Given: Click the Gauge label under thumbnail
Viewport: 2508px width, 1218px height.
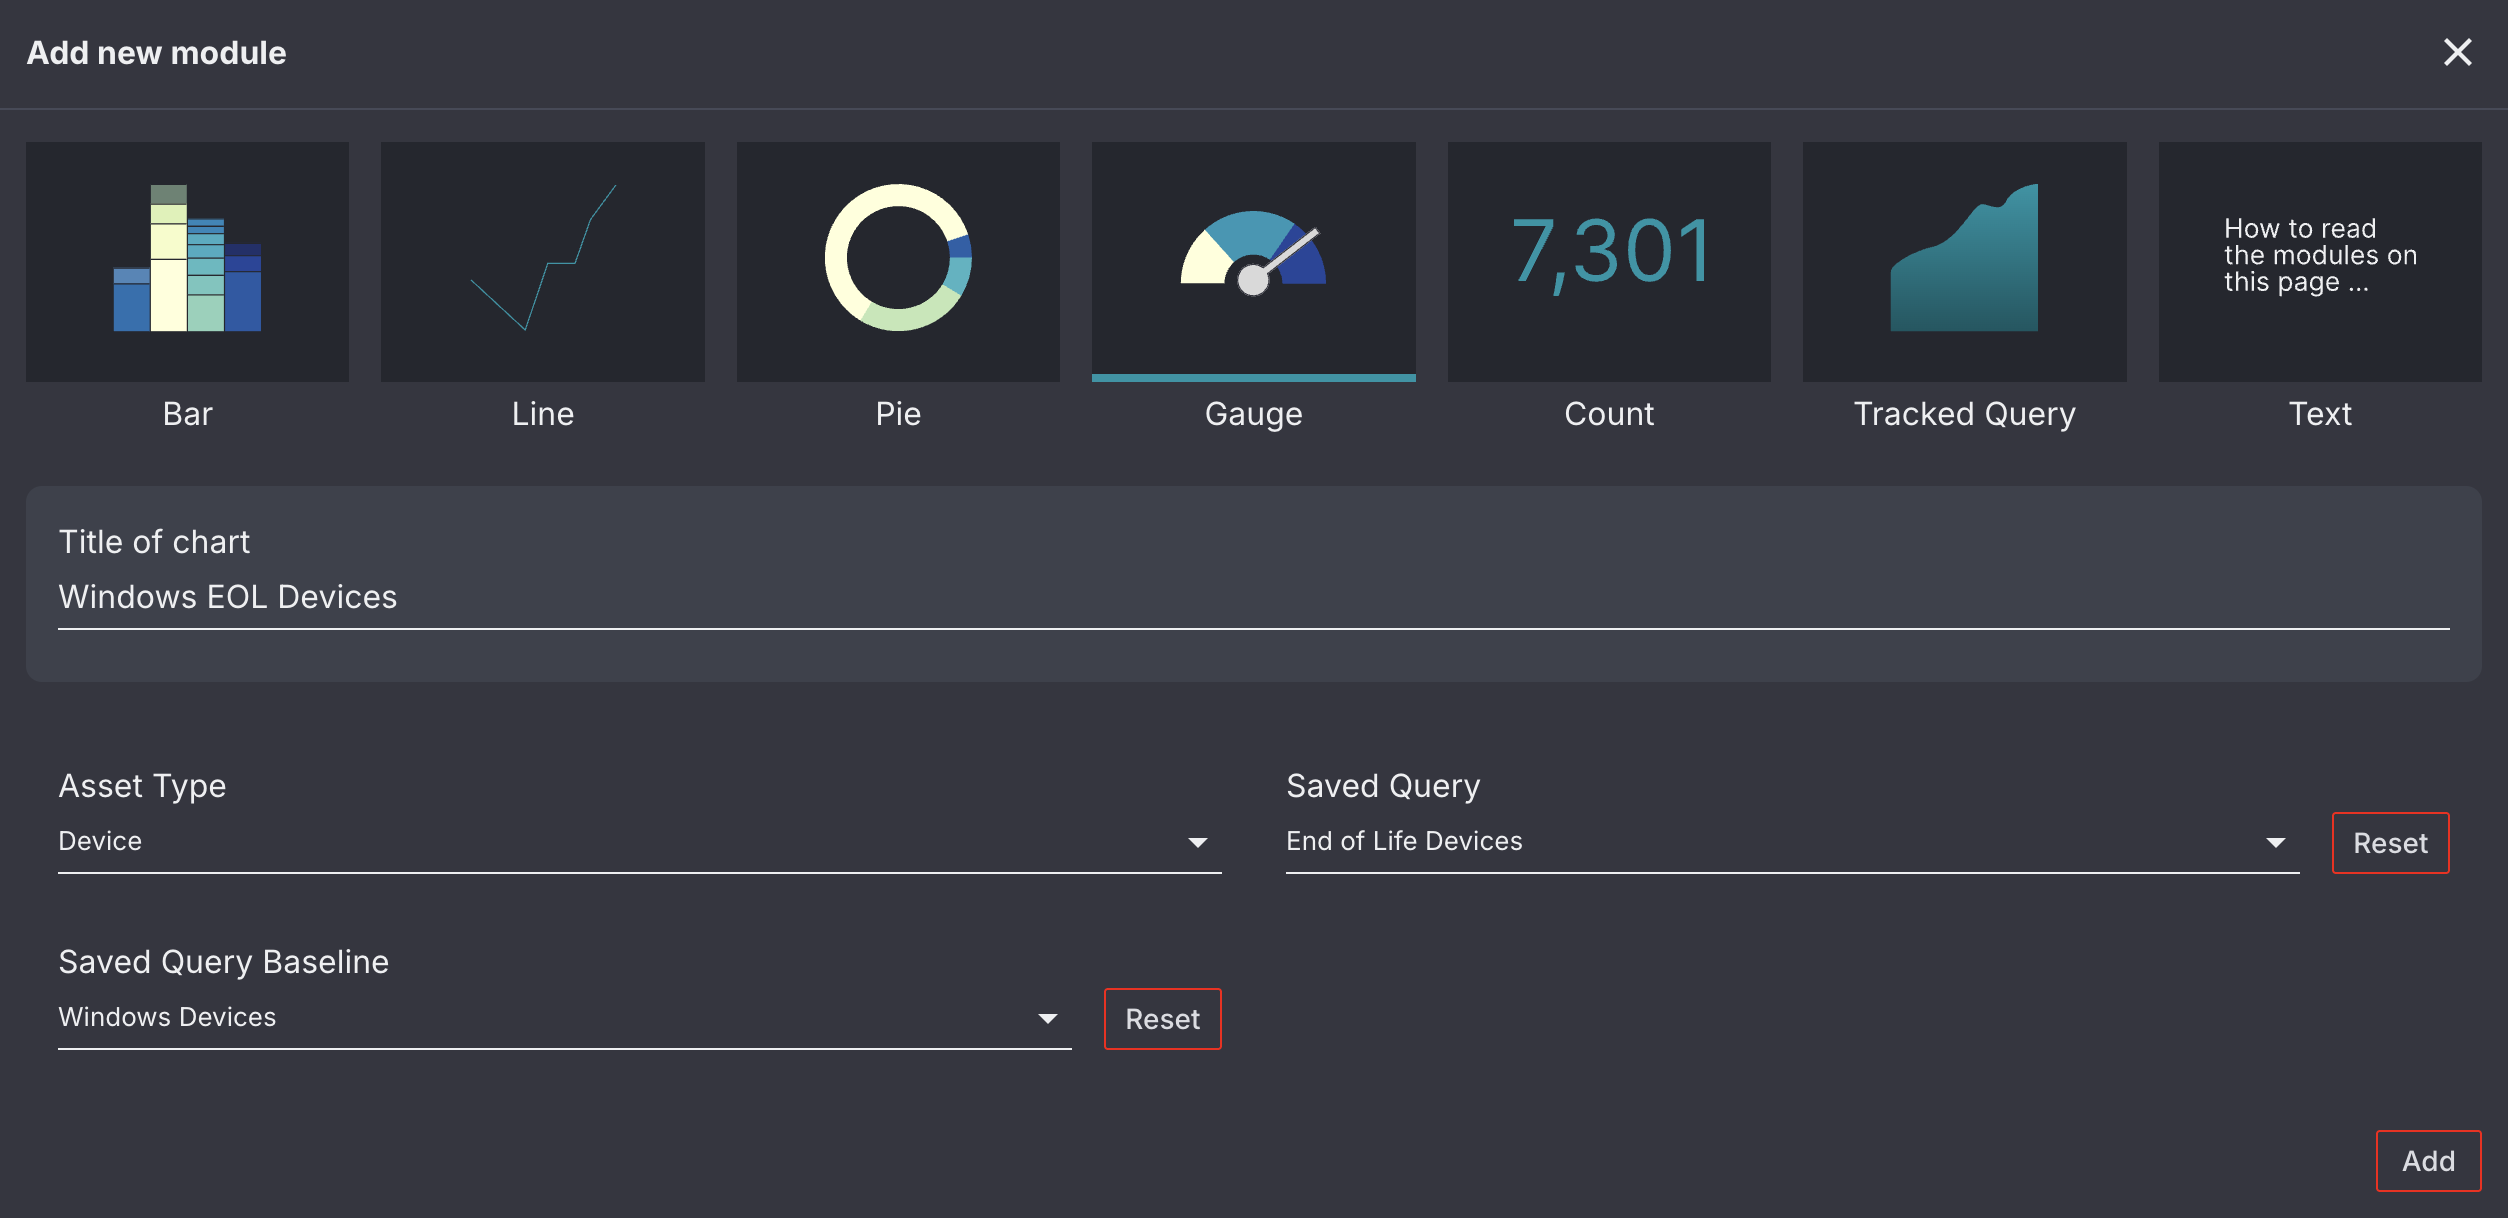Looking at the screenshot, I should (x=1253, y=414).
